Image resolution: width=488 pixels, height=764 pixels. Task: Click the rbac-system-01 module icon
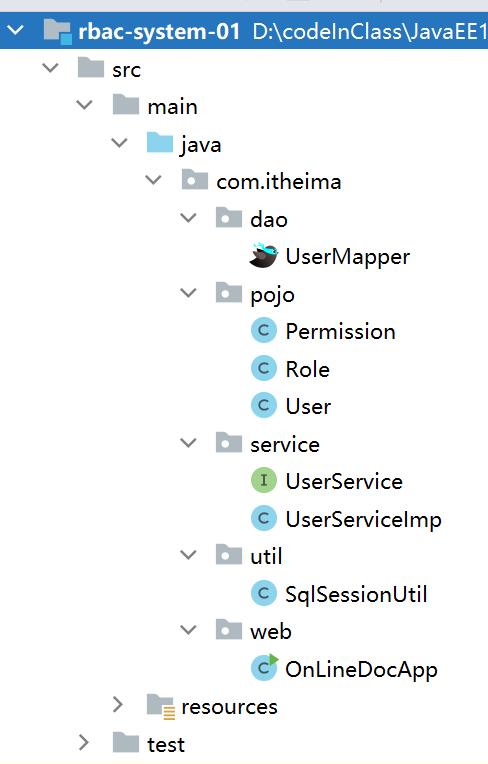click(57, 31)
